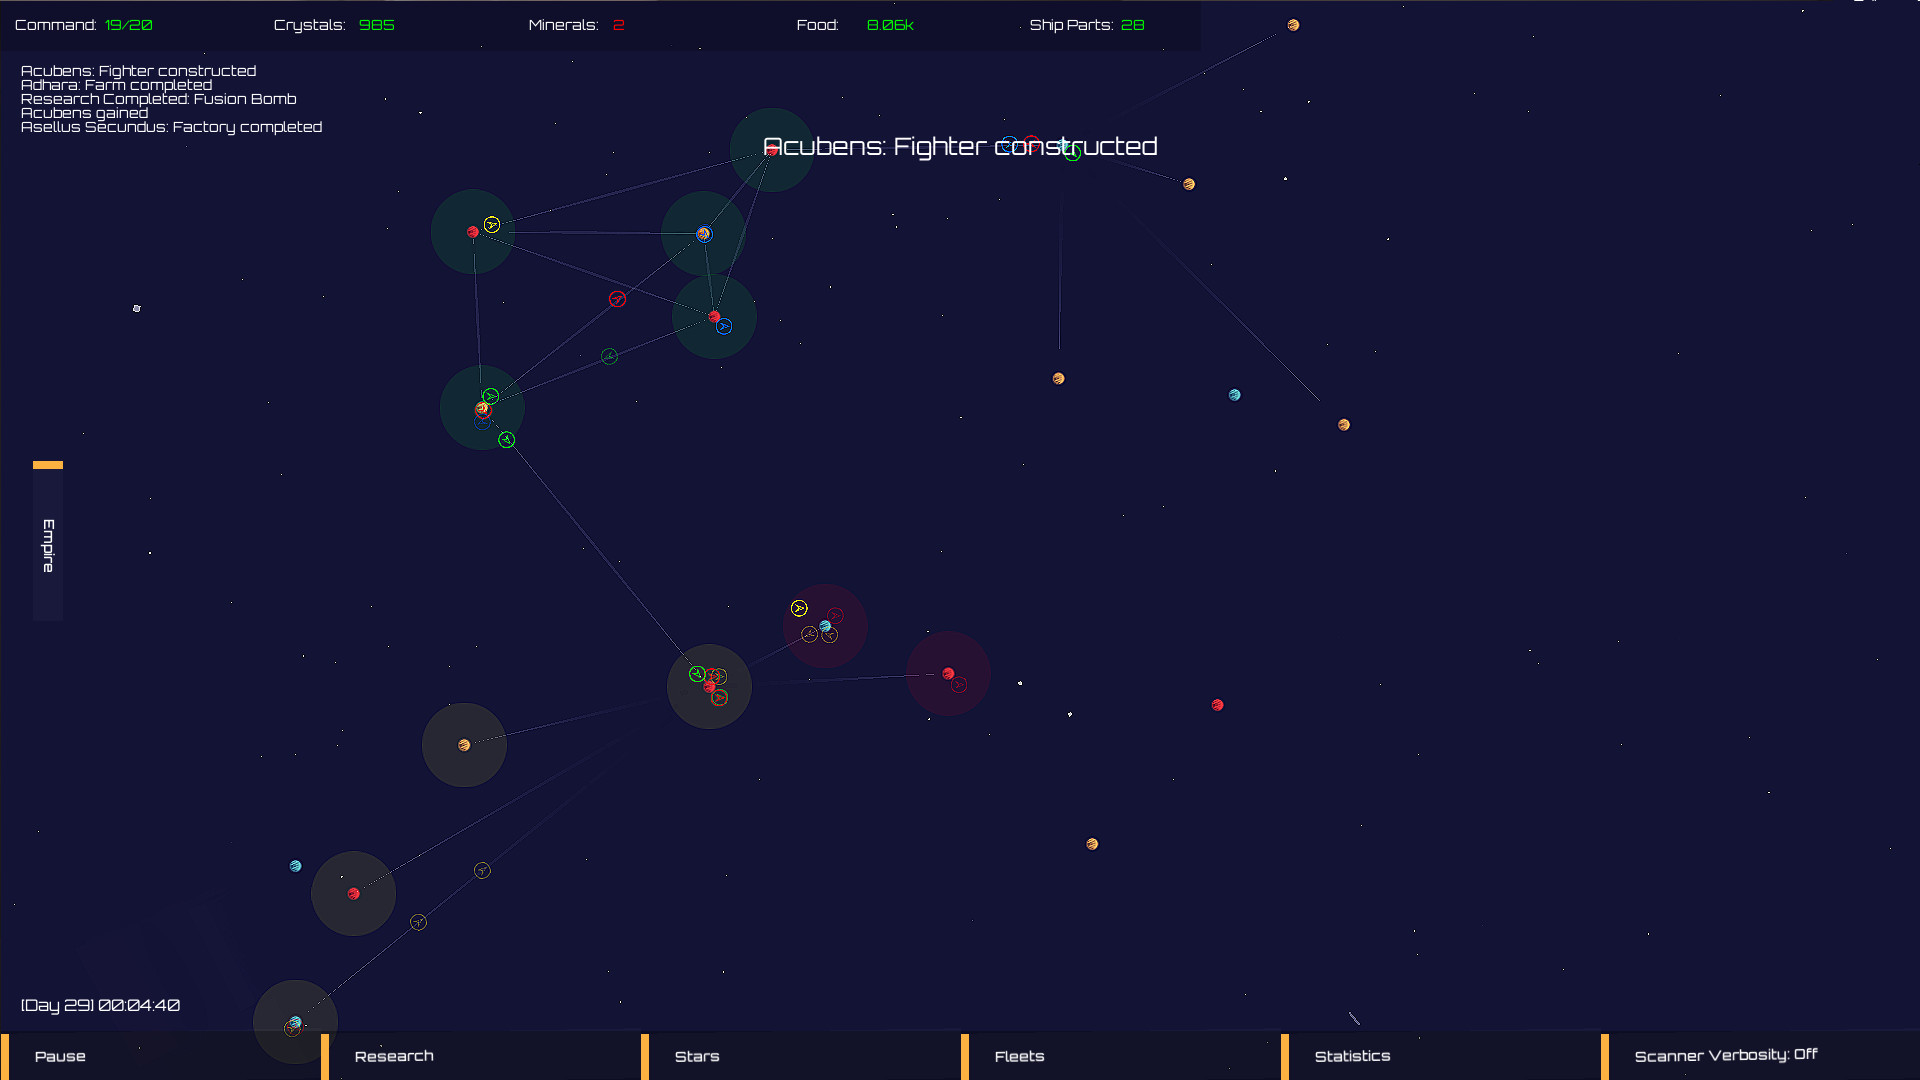Open orange star just below 'constructed' banner end
The width and height of the screenshot is (1920, 1080).
coord(1189,184)
